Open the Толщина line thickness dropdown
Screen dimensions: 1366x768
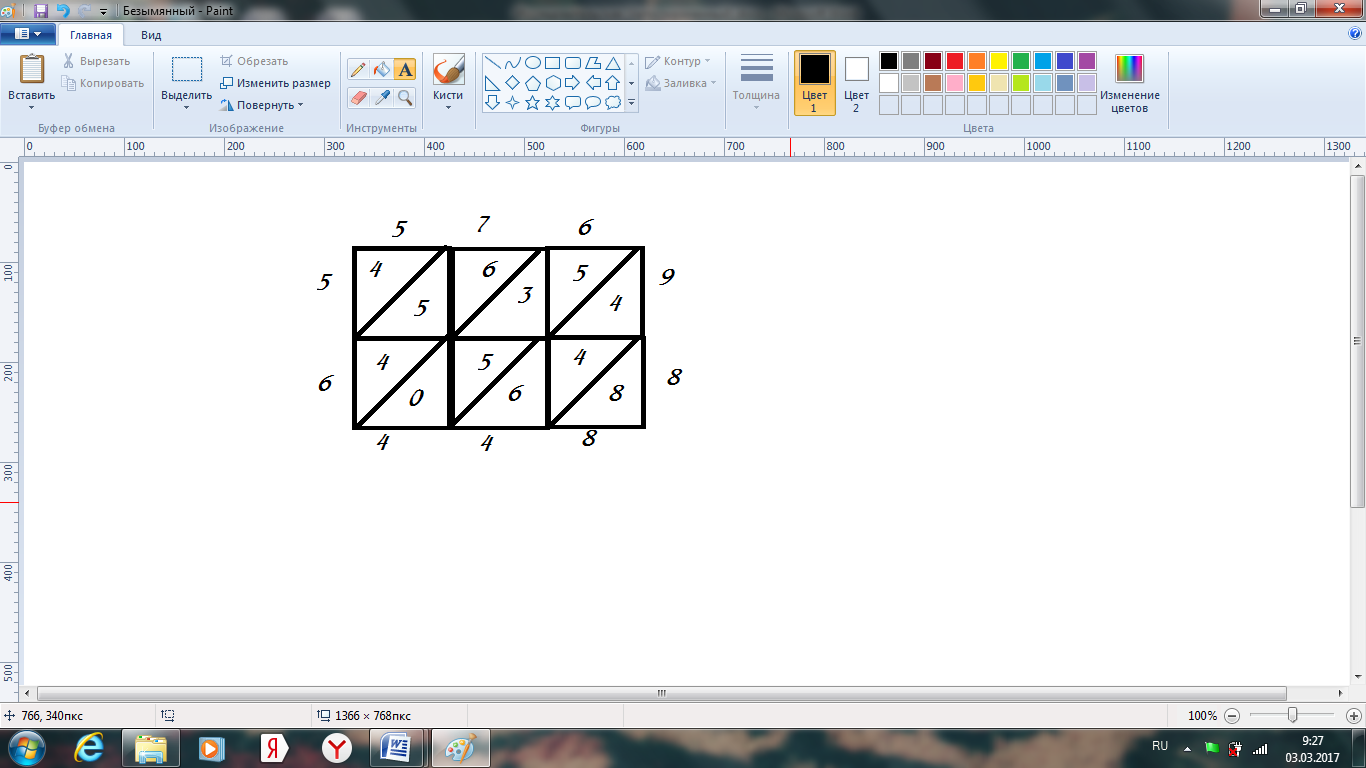[756, 83]
